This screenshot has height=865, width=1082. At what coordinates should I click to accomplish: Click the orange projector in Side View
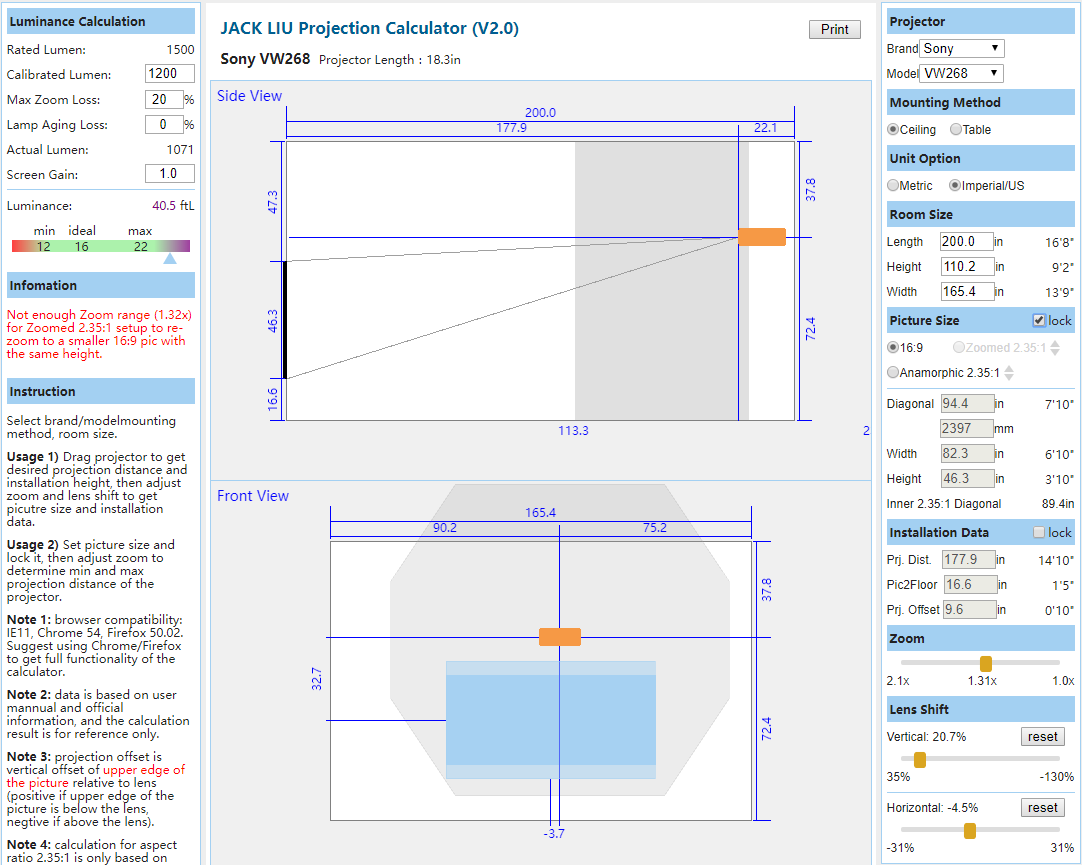click(x=762, y=237)
